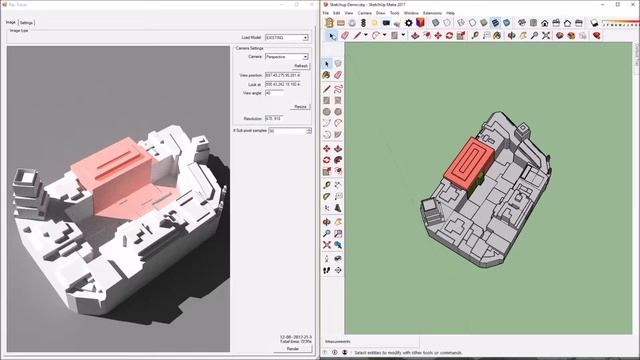This screenshot has height=360, width=640.
Task: Open the Extensions menu in SketchUp
Action: click(x=432, y=13)
